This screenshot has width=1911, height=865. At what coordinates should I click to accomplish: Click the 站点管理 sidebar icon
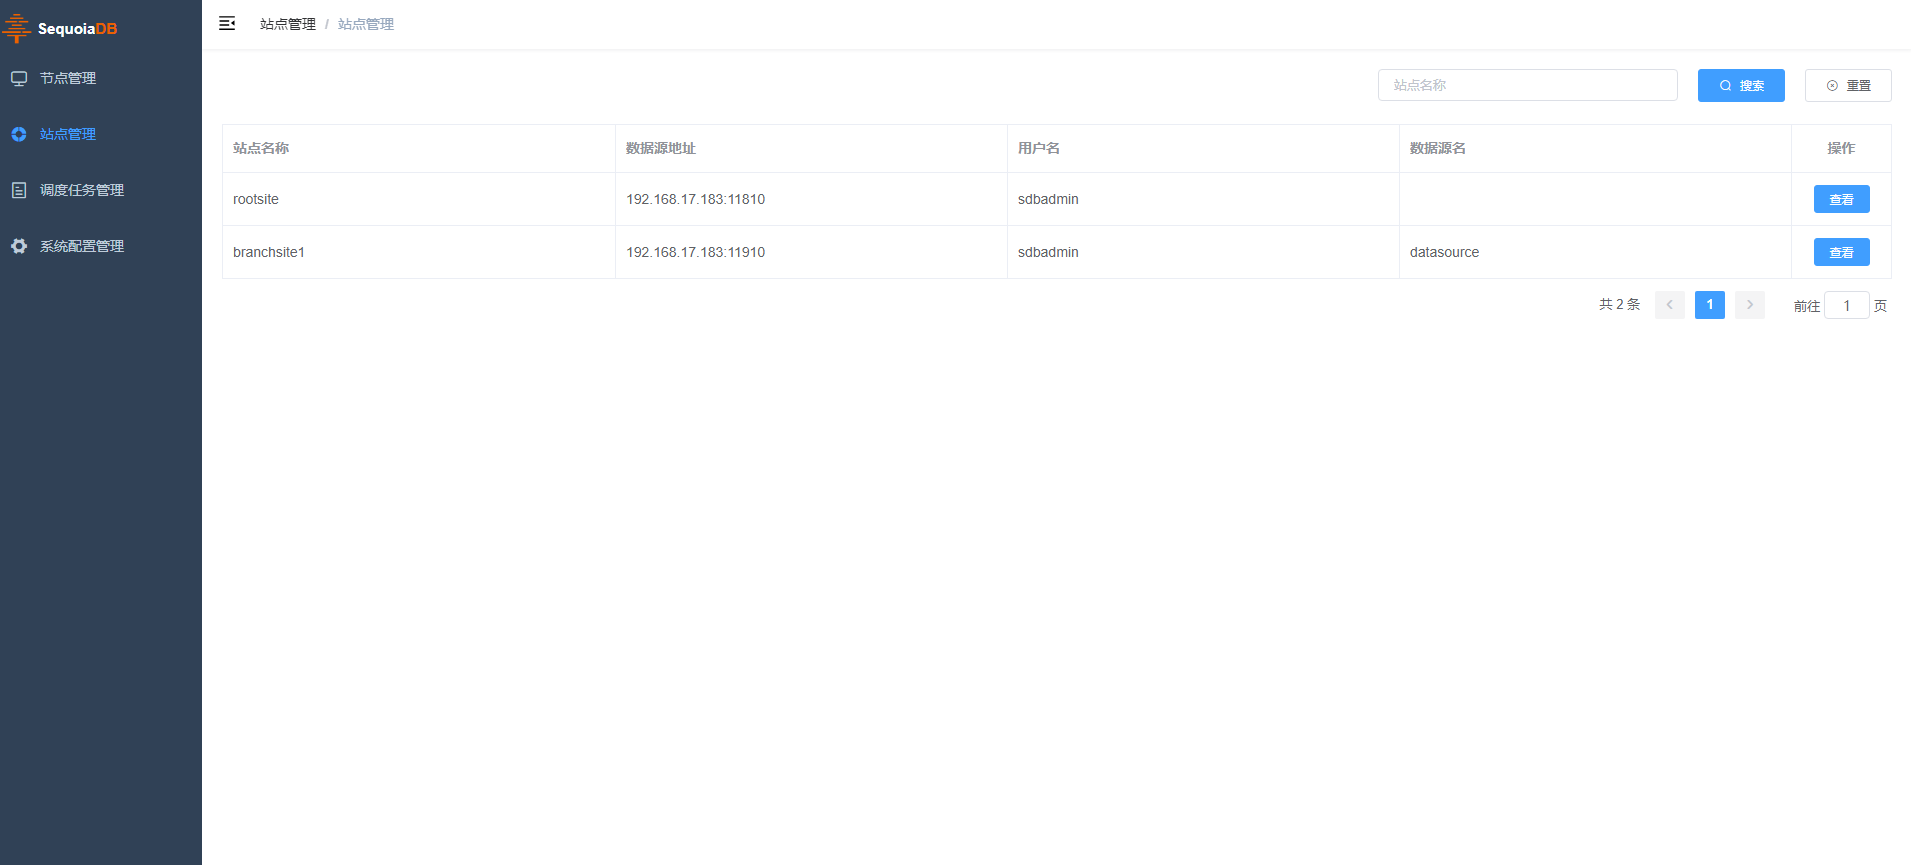click(x=19, y=134)
